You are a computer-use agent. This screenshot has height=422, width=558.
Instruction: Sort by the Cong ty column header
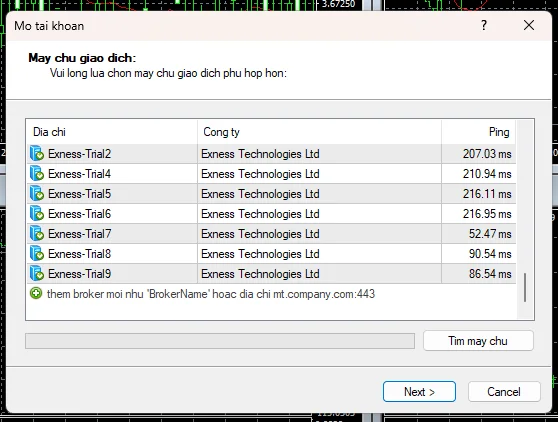(320, 132)
